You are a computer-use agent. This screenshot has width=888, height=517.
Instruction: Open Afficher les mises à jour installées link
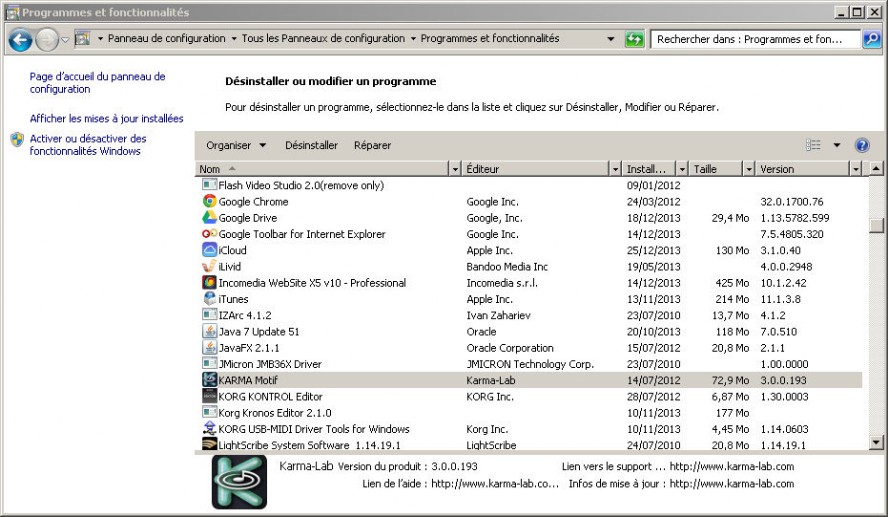click(106, 118)
